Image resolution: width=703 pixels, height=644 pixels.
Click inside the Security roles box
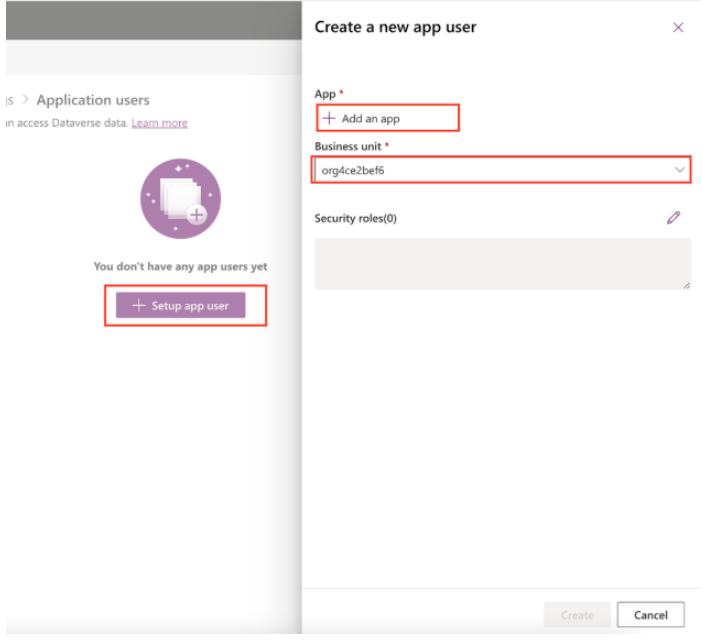point(502,264)
